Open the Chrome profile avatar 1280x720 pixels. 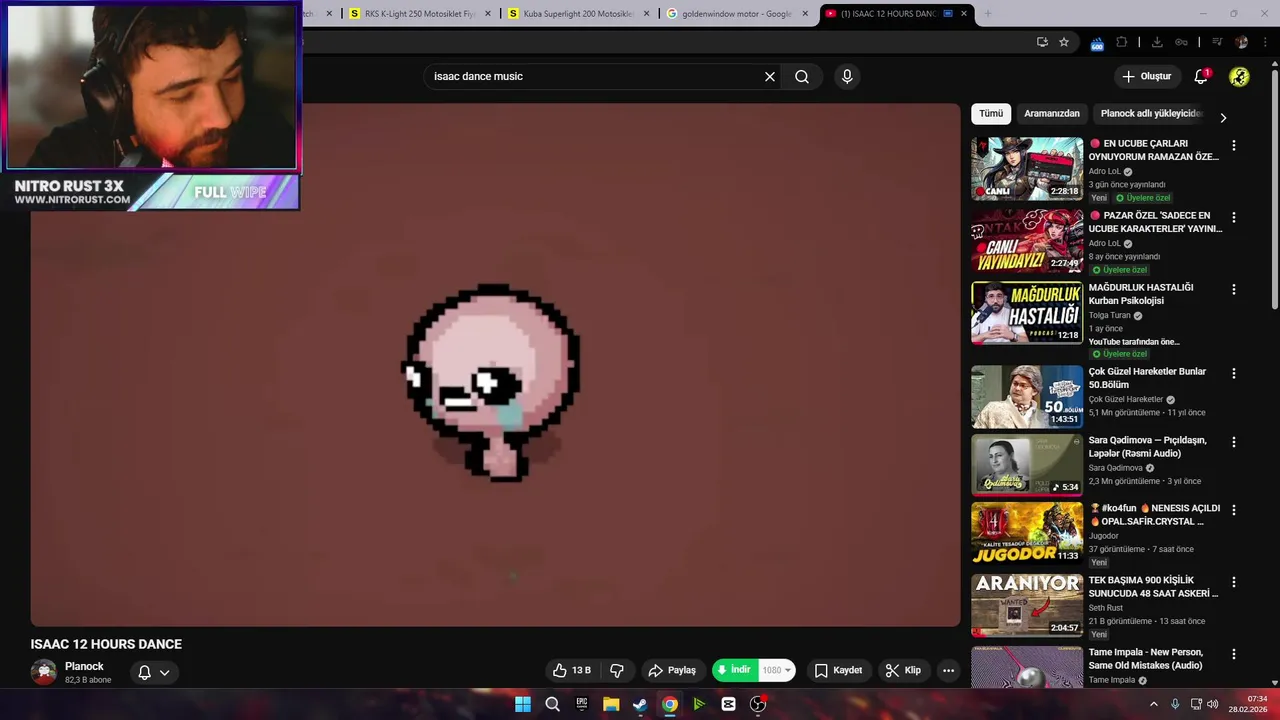1242,42
